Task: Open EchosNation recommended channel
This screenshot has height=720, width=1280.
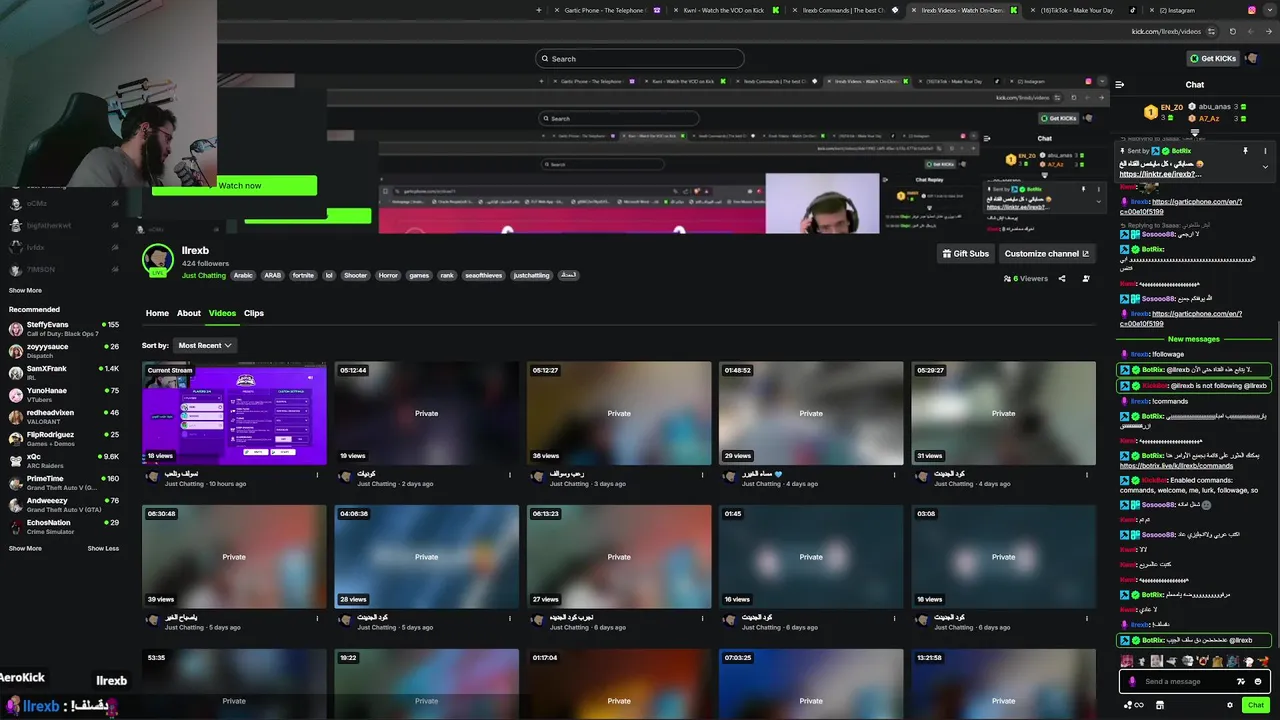Action: tap(64, 526)
